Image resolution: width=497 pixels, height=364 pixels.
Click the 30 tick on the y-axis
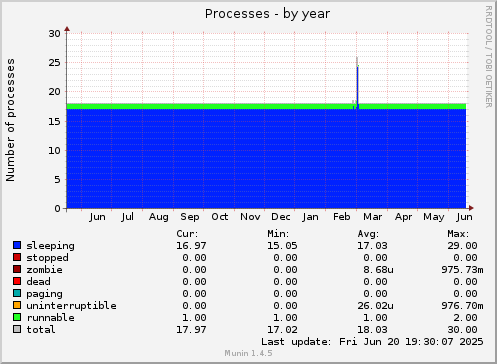tap(54, 33)
